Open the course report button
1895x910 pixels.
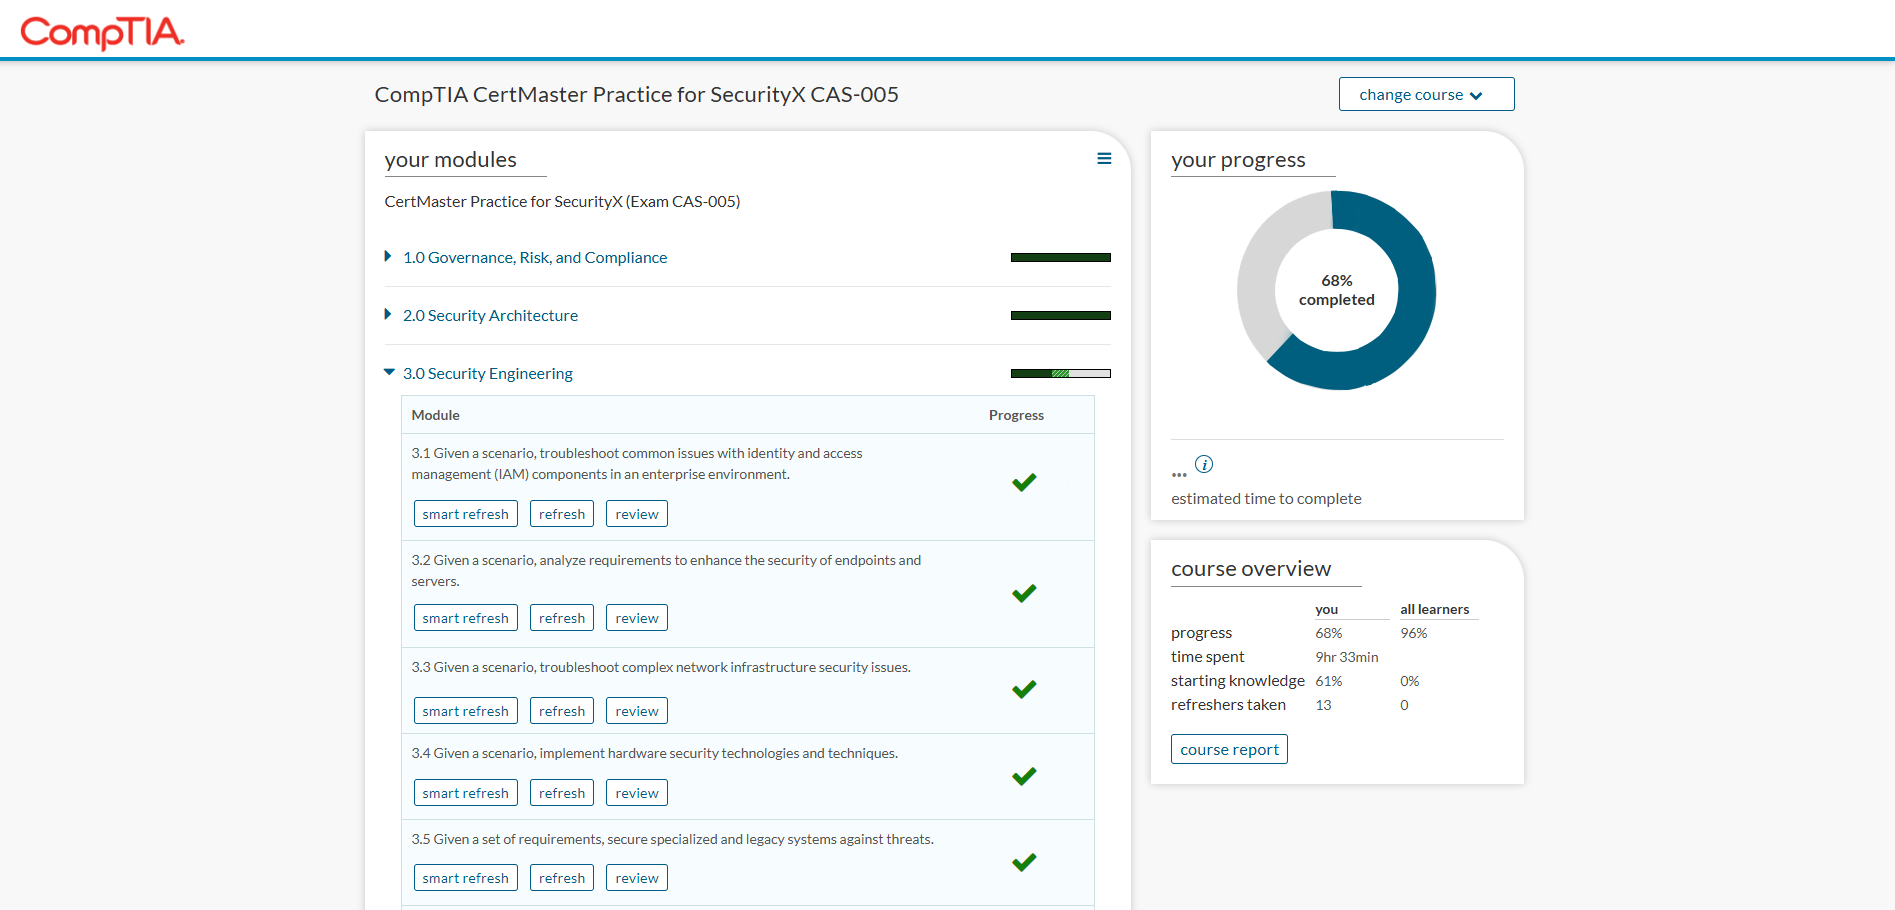[1229, 749]
